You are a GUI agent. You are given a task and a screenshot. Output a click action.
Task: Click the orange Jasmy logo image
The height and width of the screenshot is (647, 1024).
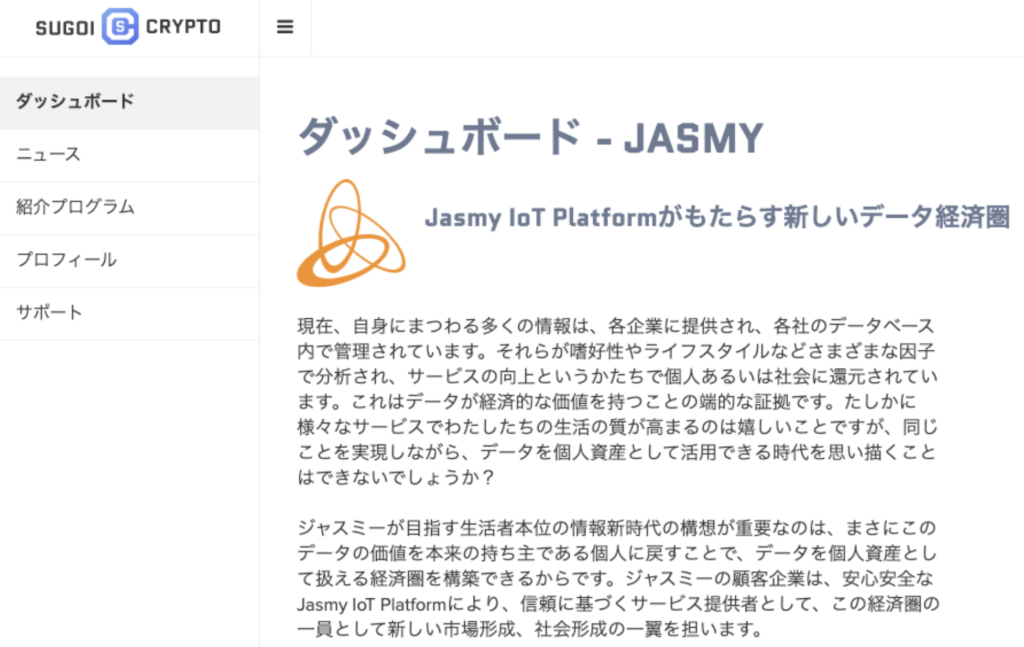351,233
